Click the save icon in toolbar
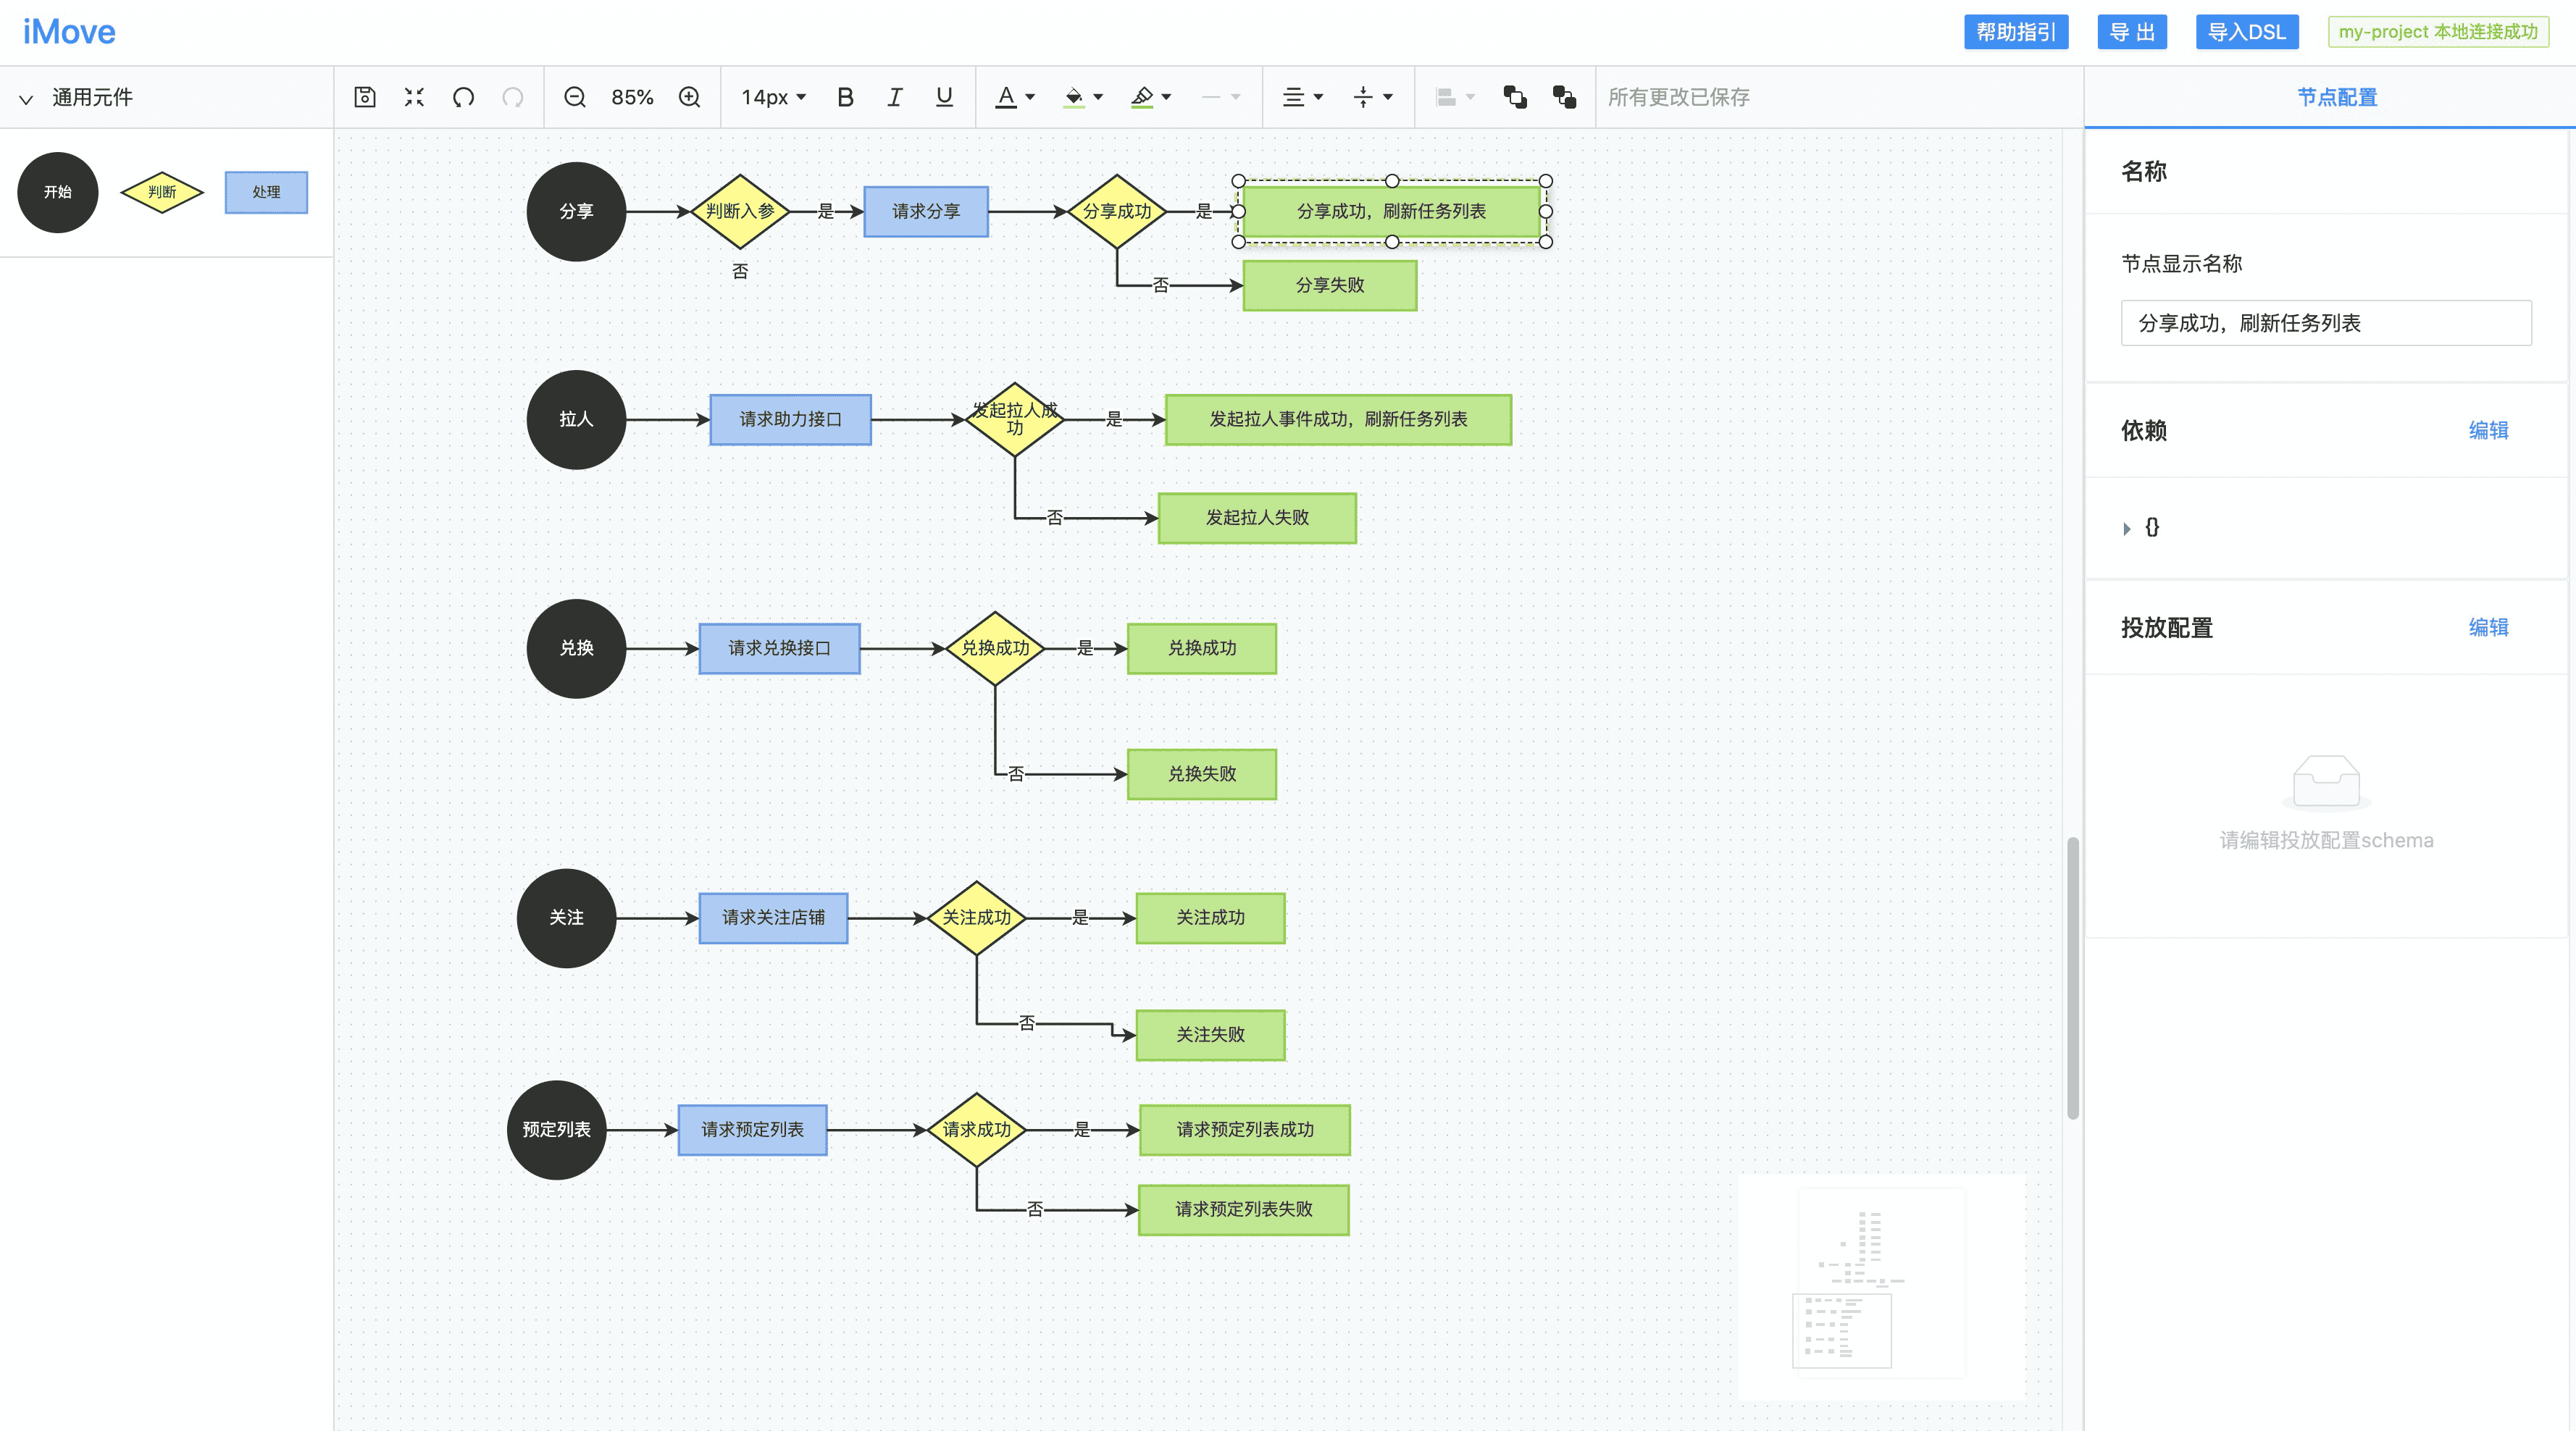 click(365, 97)
